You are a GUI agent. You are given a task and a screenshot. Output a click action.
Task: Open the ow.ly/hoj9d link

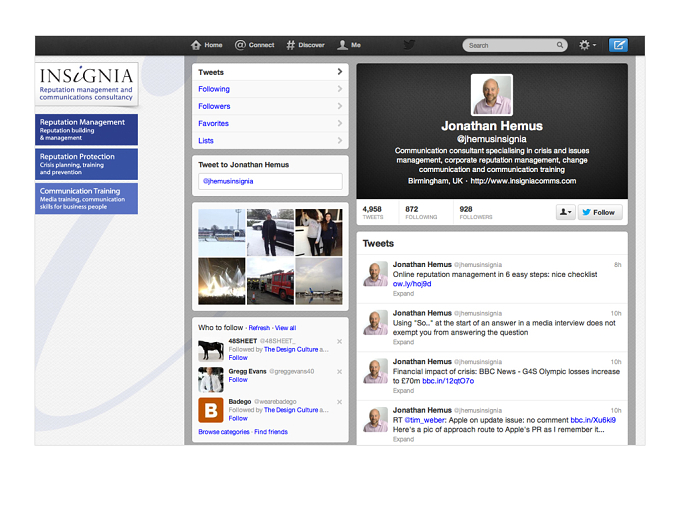pyautogui.click(x=412, y=284)
